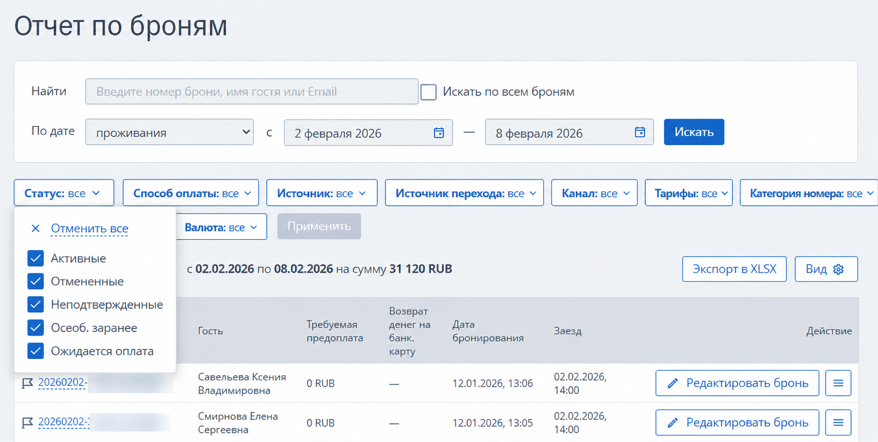Viewport: 878px width, 442px height.
Task: Click the booking search input field
Action: click(x=251, y=91)
